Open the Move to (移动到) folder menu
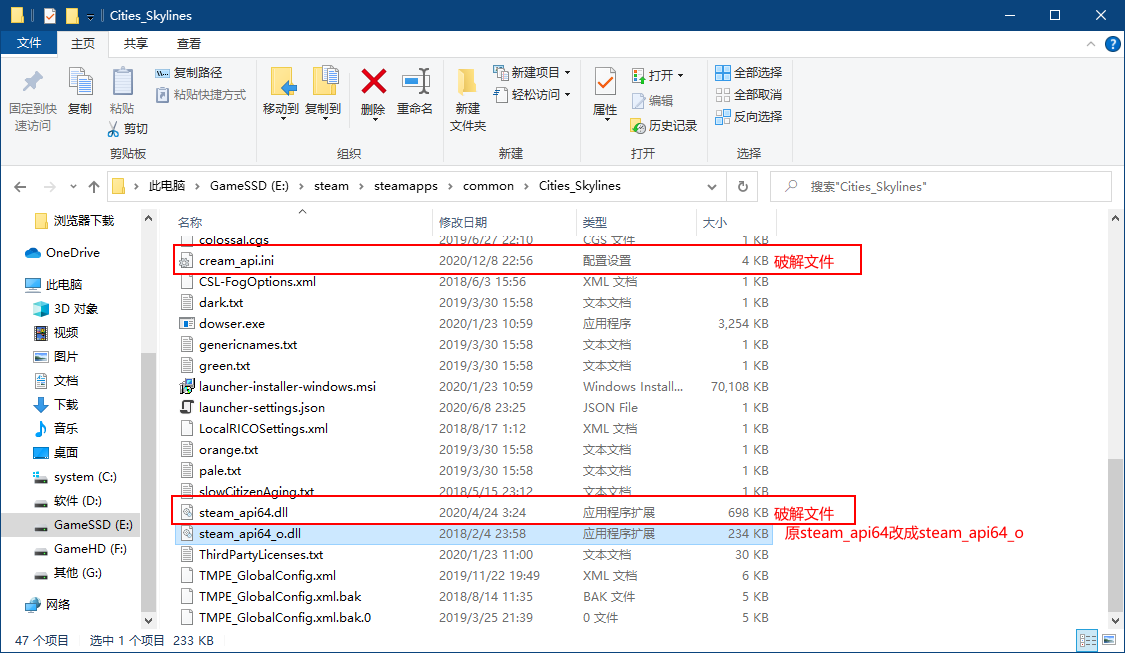 pos(281,93)
